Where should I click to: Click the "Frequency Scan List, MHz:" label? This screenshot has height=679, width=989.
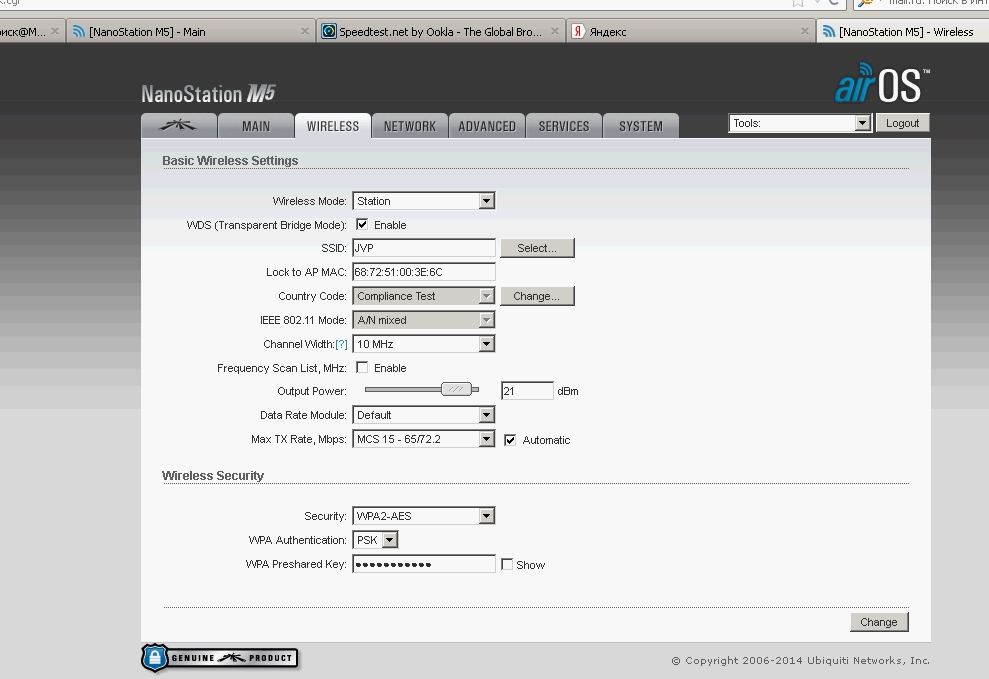[x=282, y=368]
